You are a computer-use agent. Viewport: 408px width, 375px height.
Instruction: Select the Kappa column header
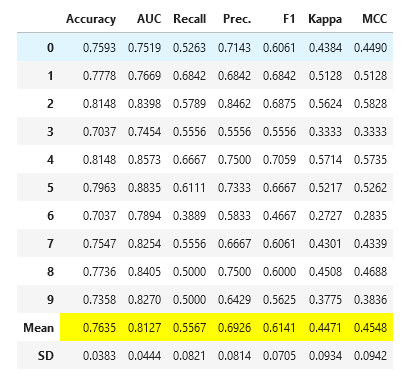click(325, 19)
